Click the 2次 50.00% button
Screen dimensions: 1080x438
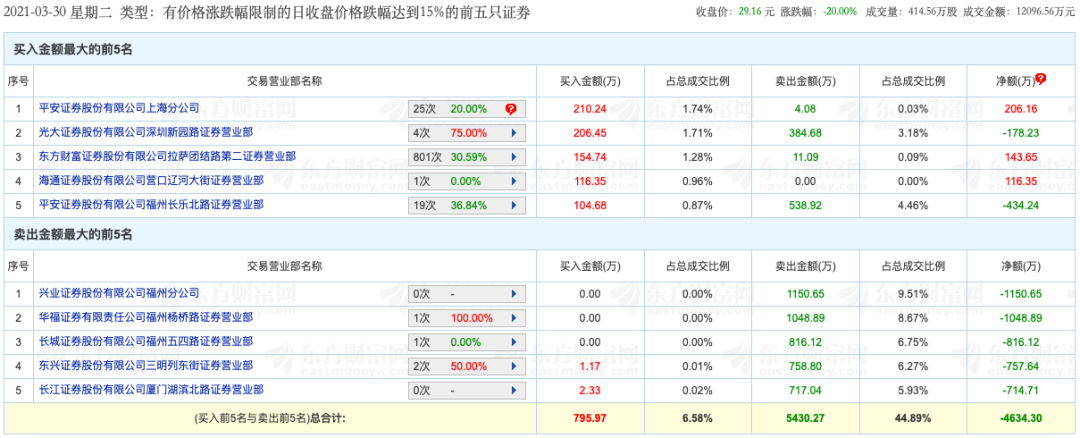click(x=467, y=366)
